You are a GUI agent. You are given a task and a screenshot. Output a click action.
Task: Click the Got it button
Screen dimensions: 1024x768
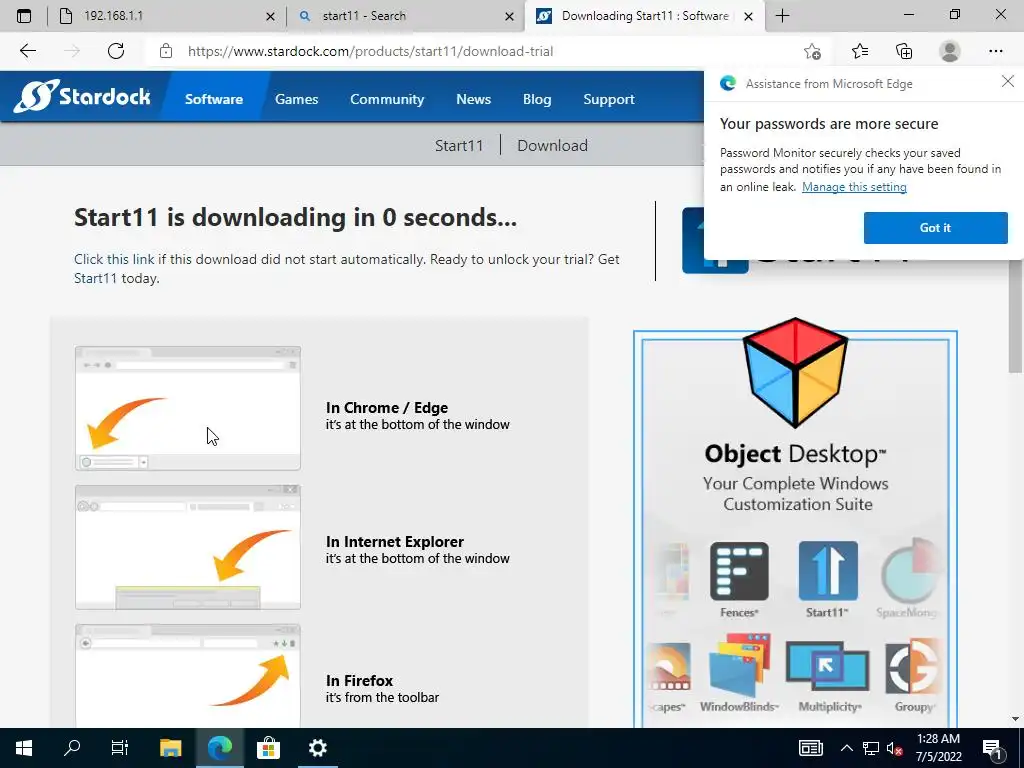[935, 228]
